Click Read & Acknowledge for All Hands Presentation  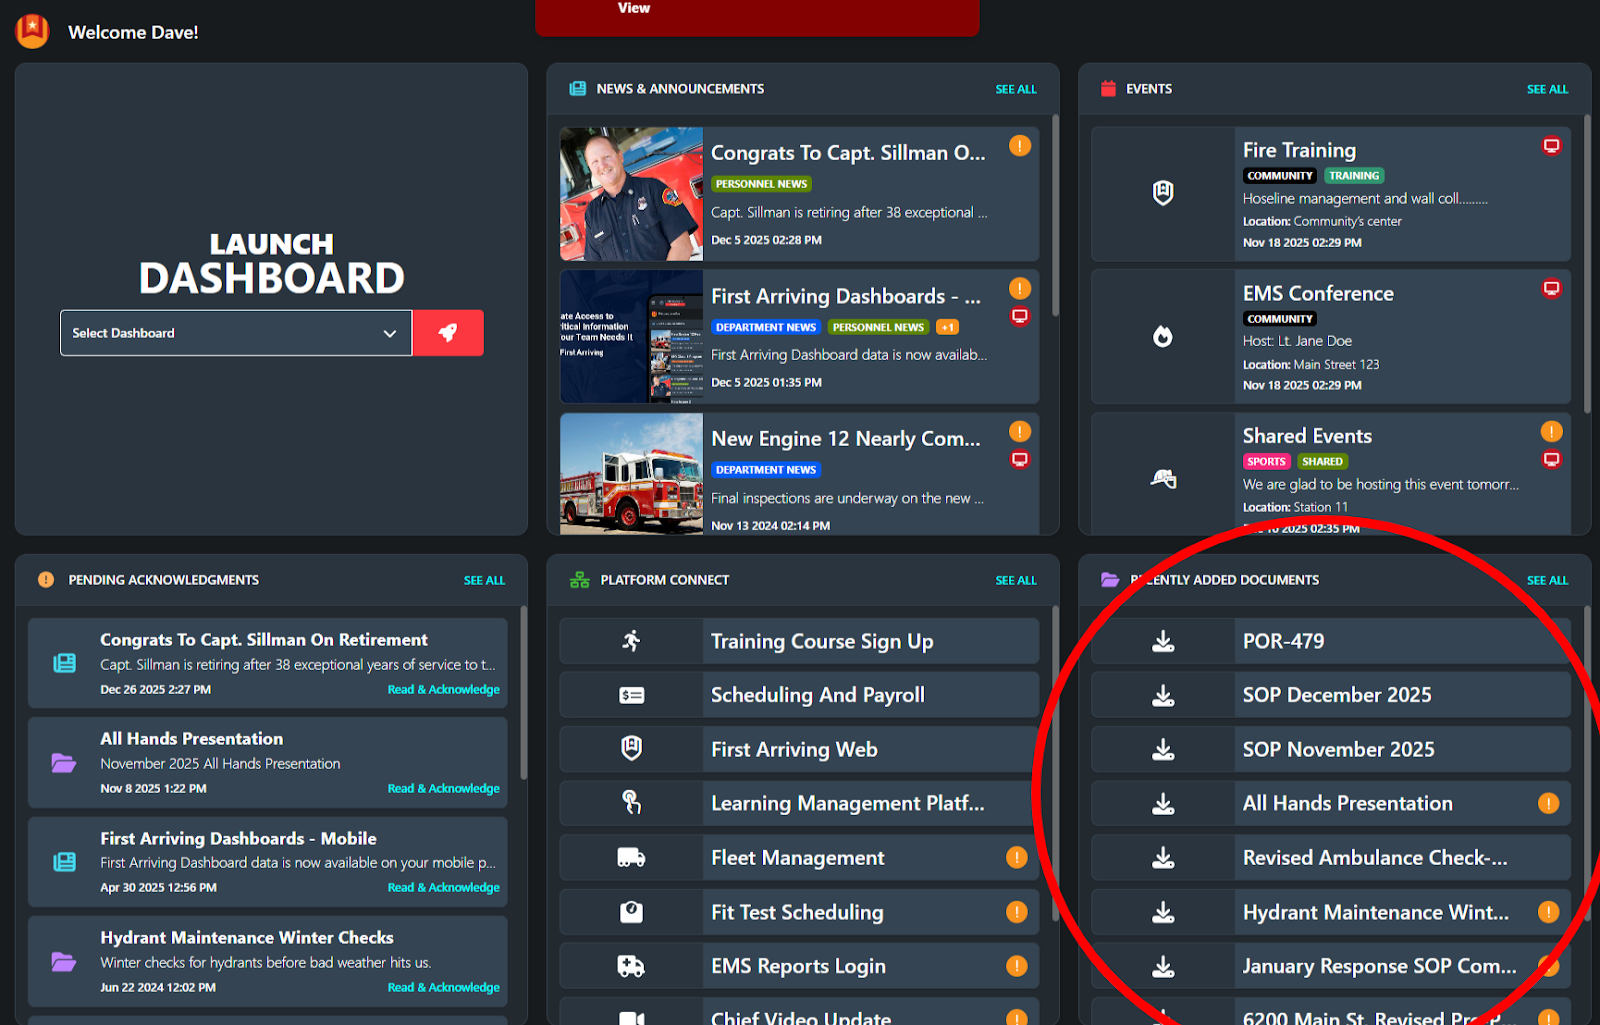point(443,788)
